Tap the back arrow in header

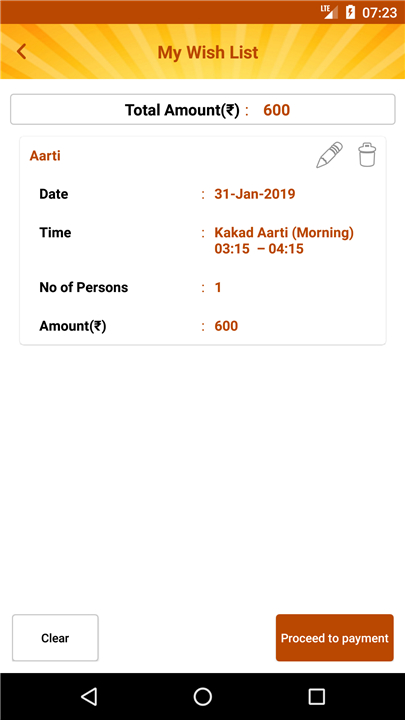pyautogui.click(x=21, y=51)
